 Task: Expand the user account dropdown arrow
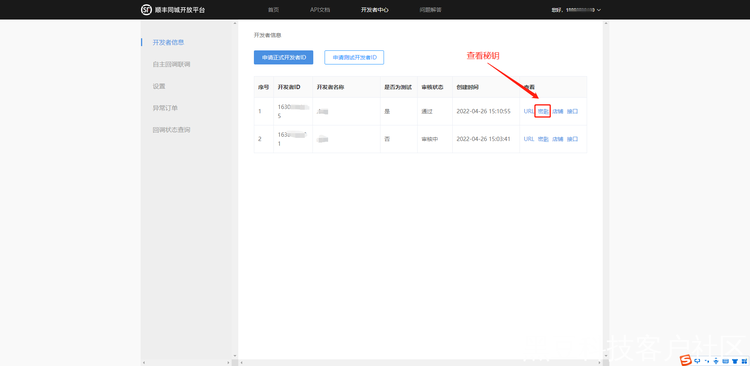(x=599, y=10)
